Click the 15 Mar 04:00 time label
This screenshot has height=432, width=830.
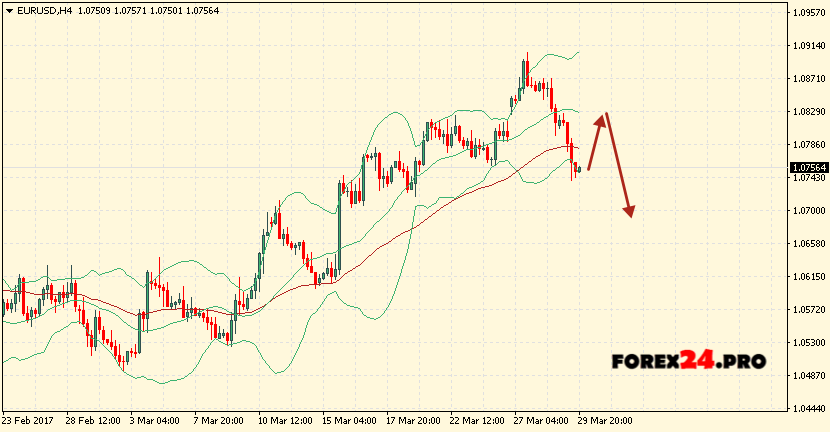tap(350, 420)
